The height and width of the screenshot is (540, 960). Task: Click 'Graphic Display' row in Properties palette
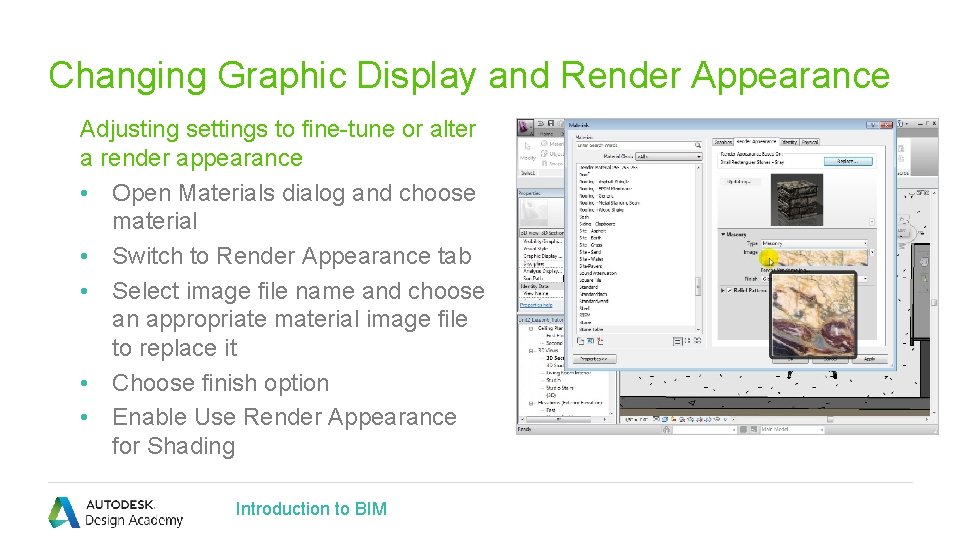coord(542,256)
